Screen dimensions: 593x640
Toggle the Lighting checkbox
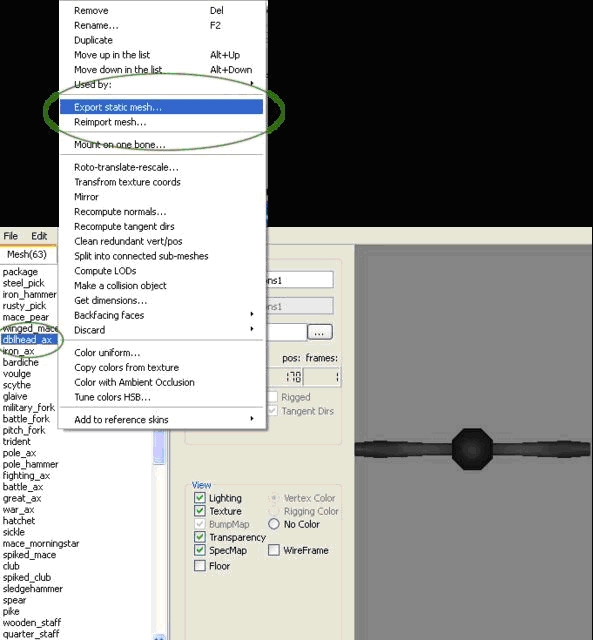pos(200,498)
